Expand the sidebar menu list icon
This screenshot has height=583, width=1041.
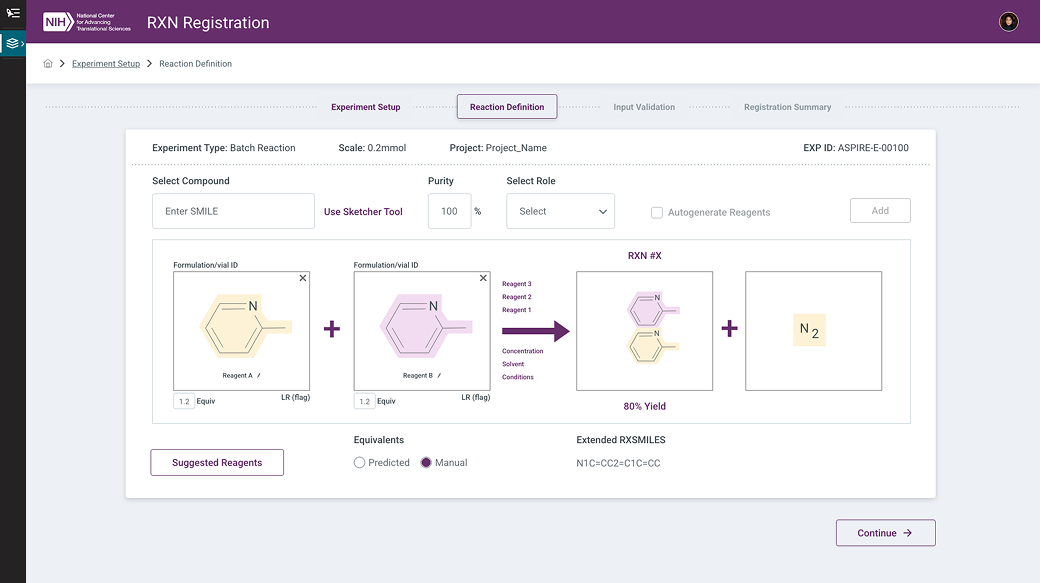pyautogui.click(x=13, y=13)
